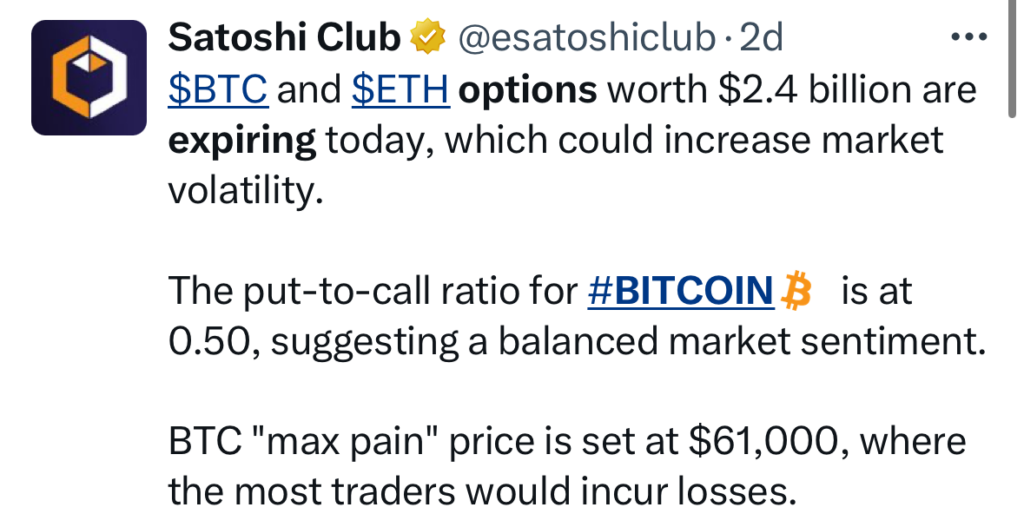1024x527 pixels.
Task: Open the $BTC cashtag link
Action: (x=217, y=91)
